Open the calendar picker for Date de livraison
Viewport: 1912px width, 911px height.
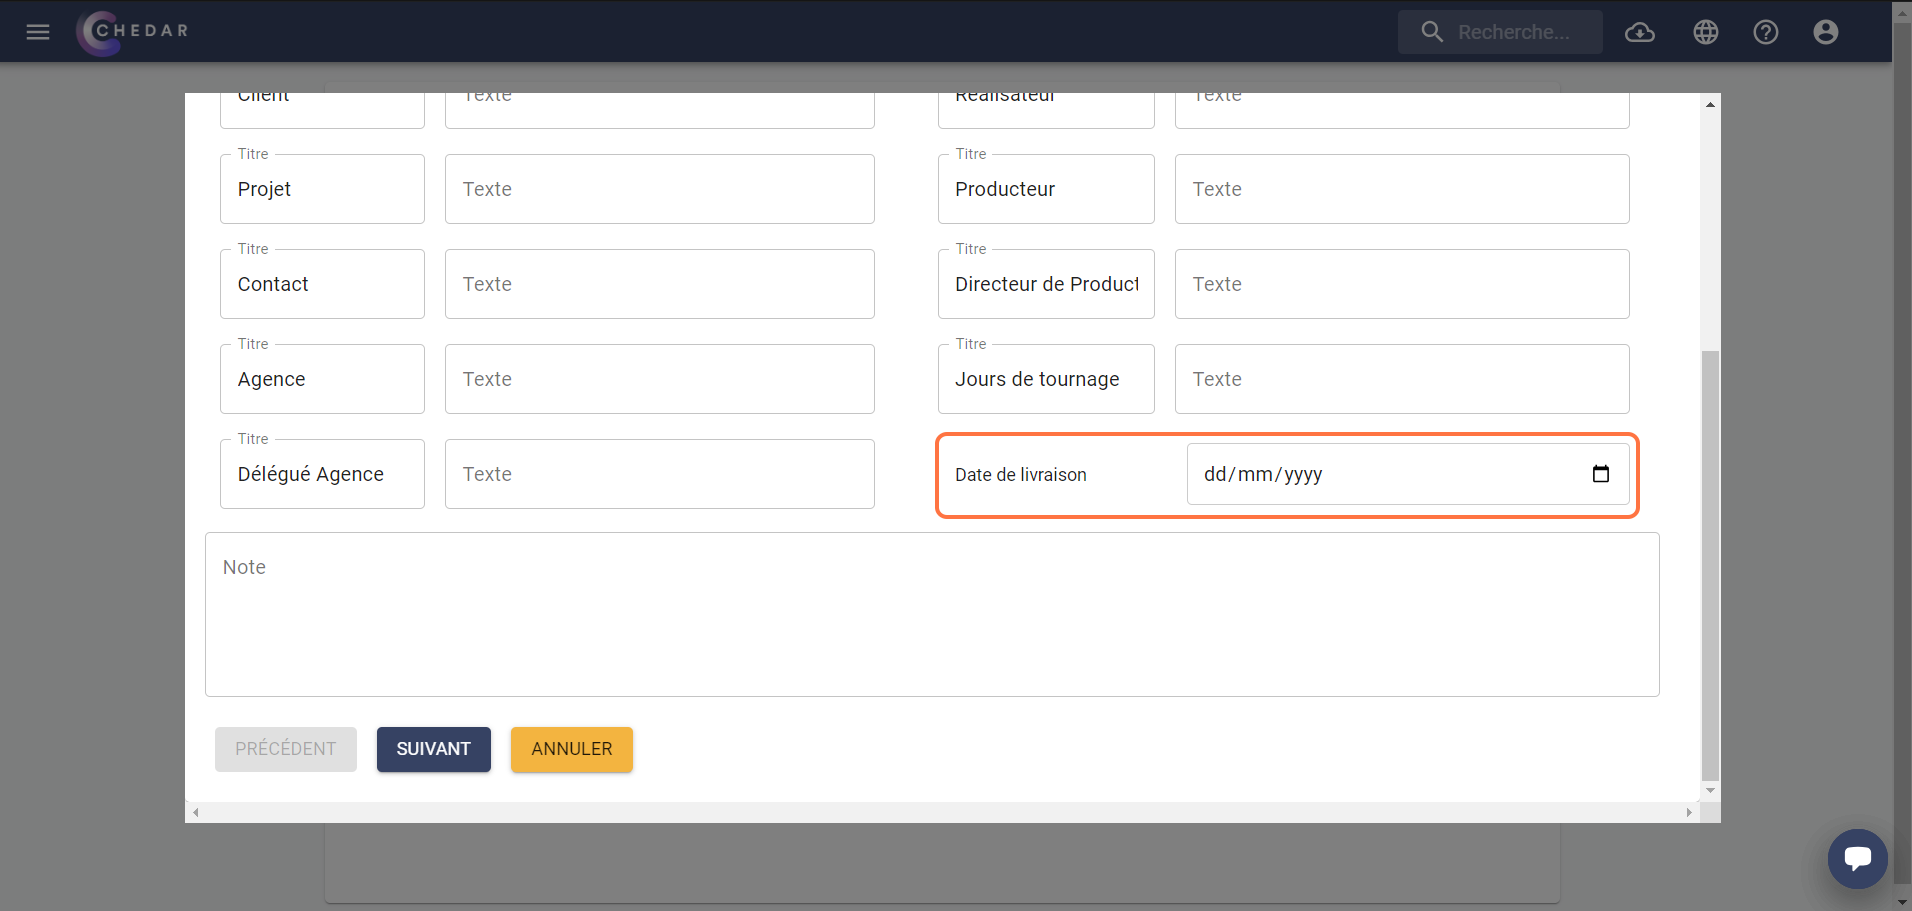coord(1601,474)
